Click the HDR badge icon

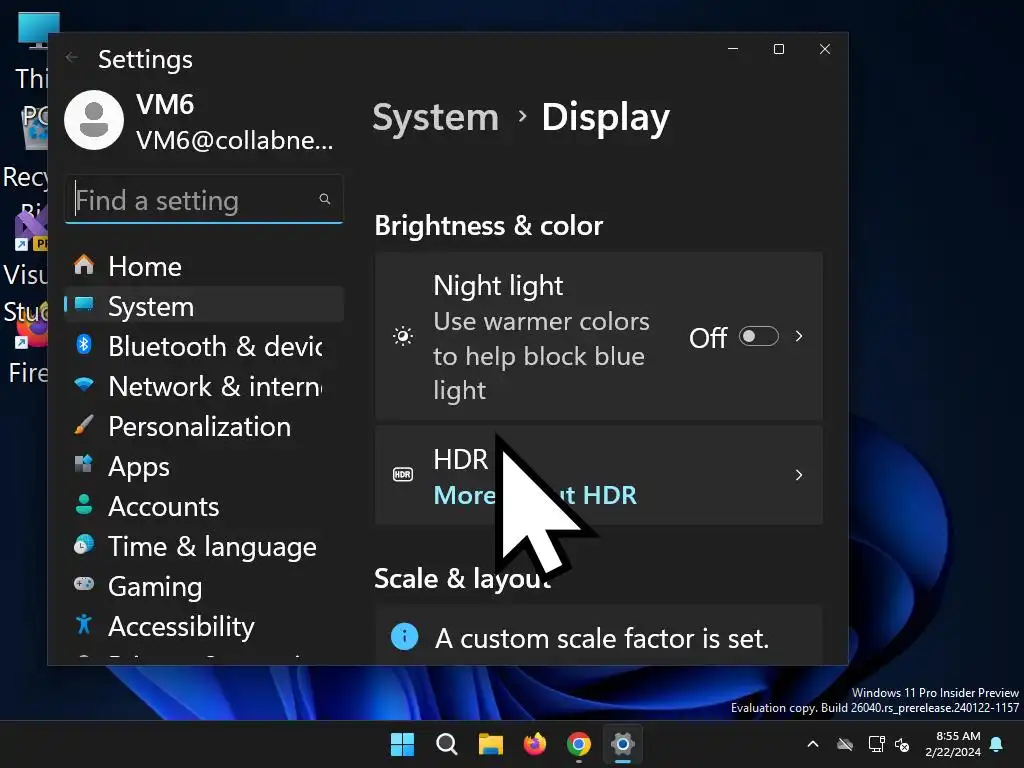[403, 475]
